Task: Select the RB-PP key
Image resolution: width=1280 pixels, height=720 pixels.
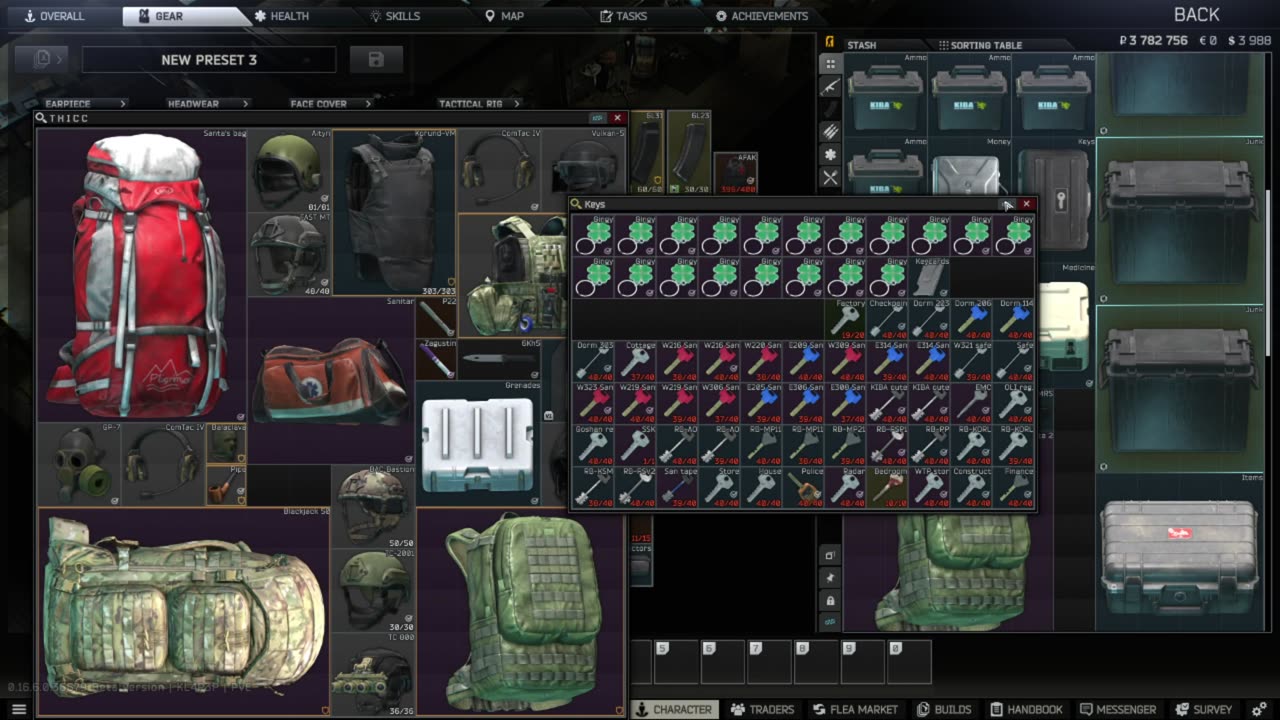Action: [929, 445]
